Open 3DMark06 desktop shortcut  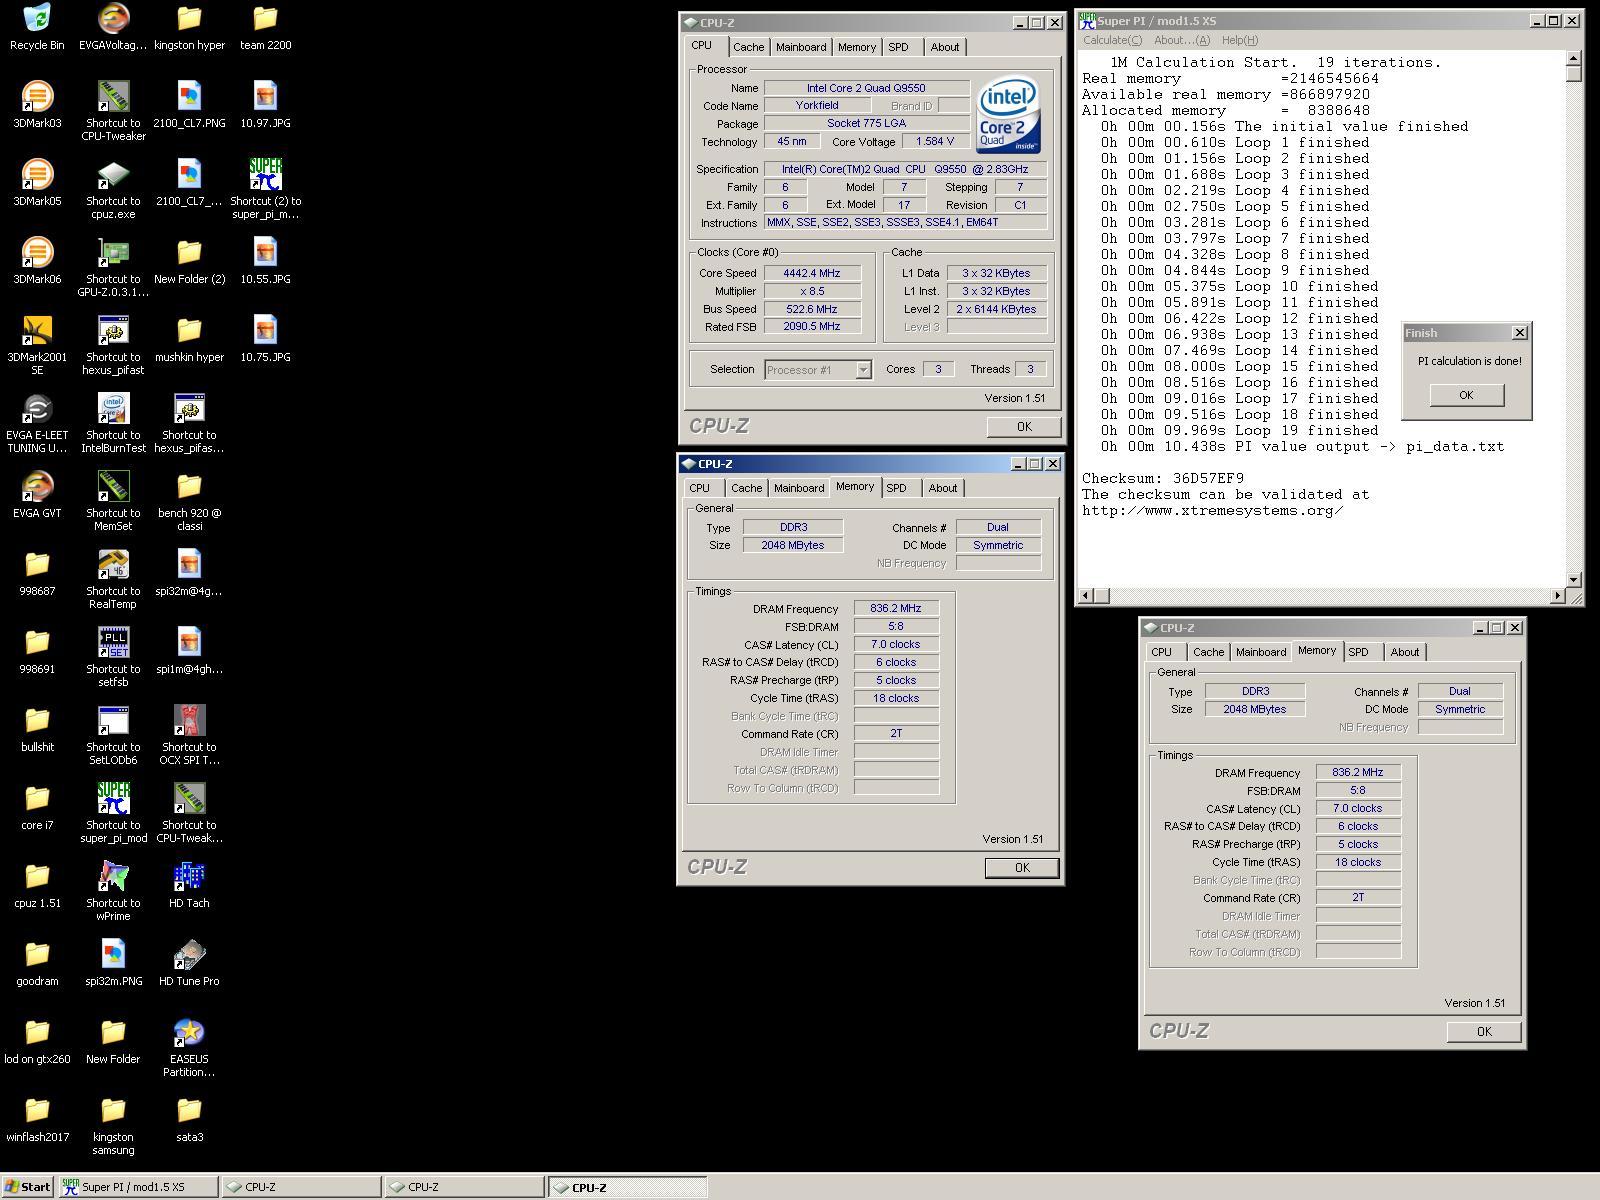coord(37,261)
